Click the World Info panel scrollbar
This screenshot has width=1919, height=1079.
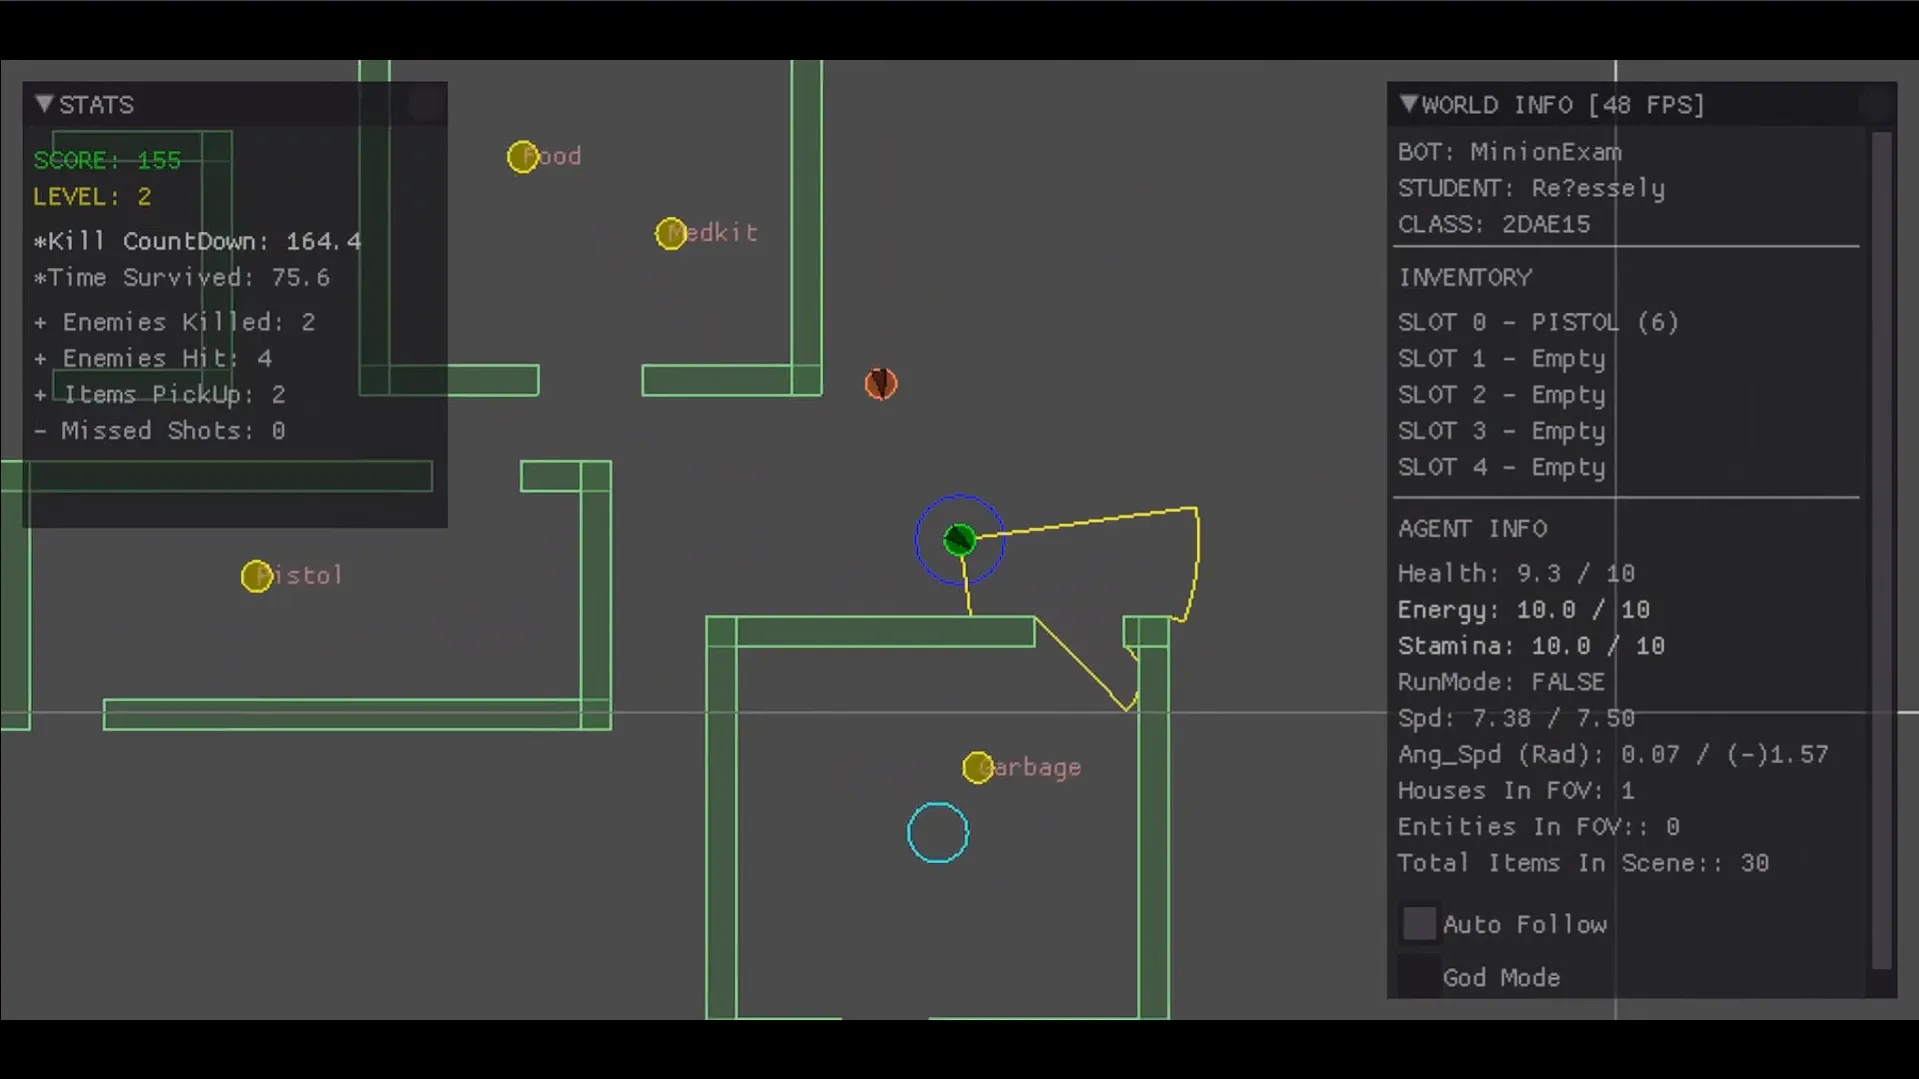point(1882,550)
